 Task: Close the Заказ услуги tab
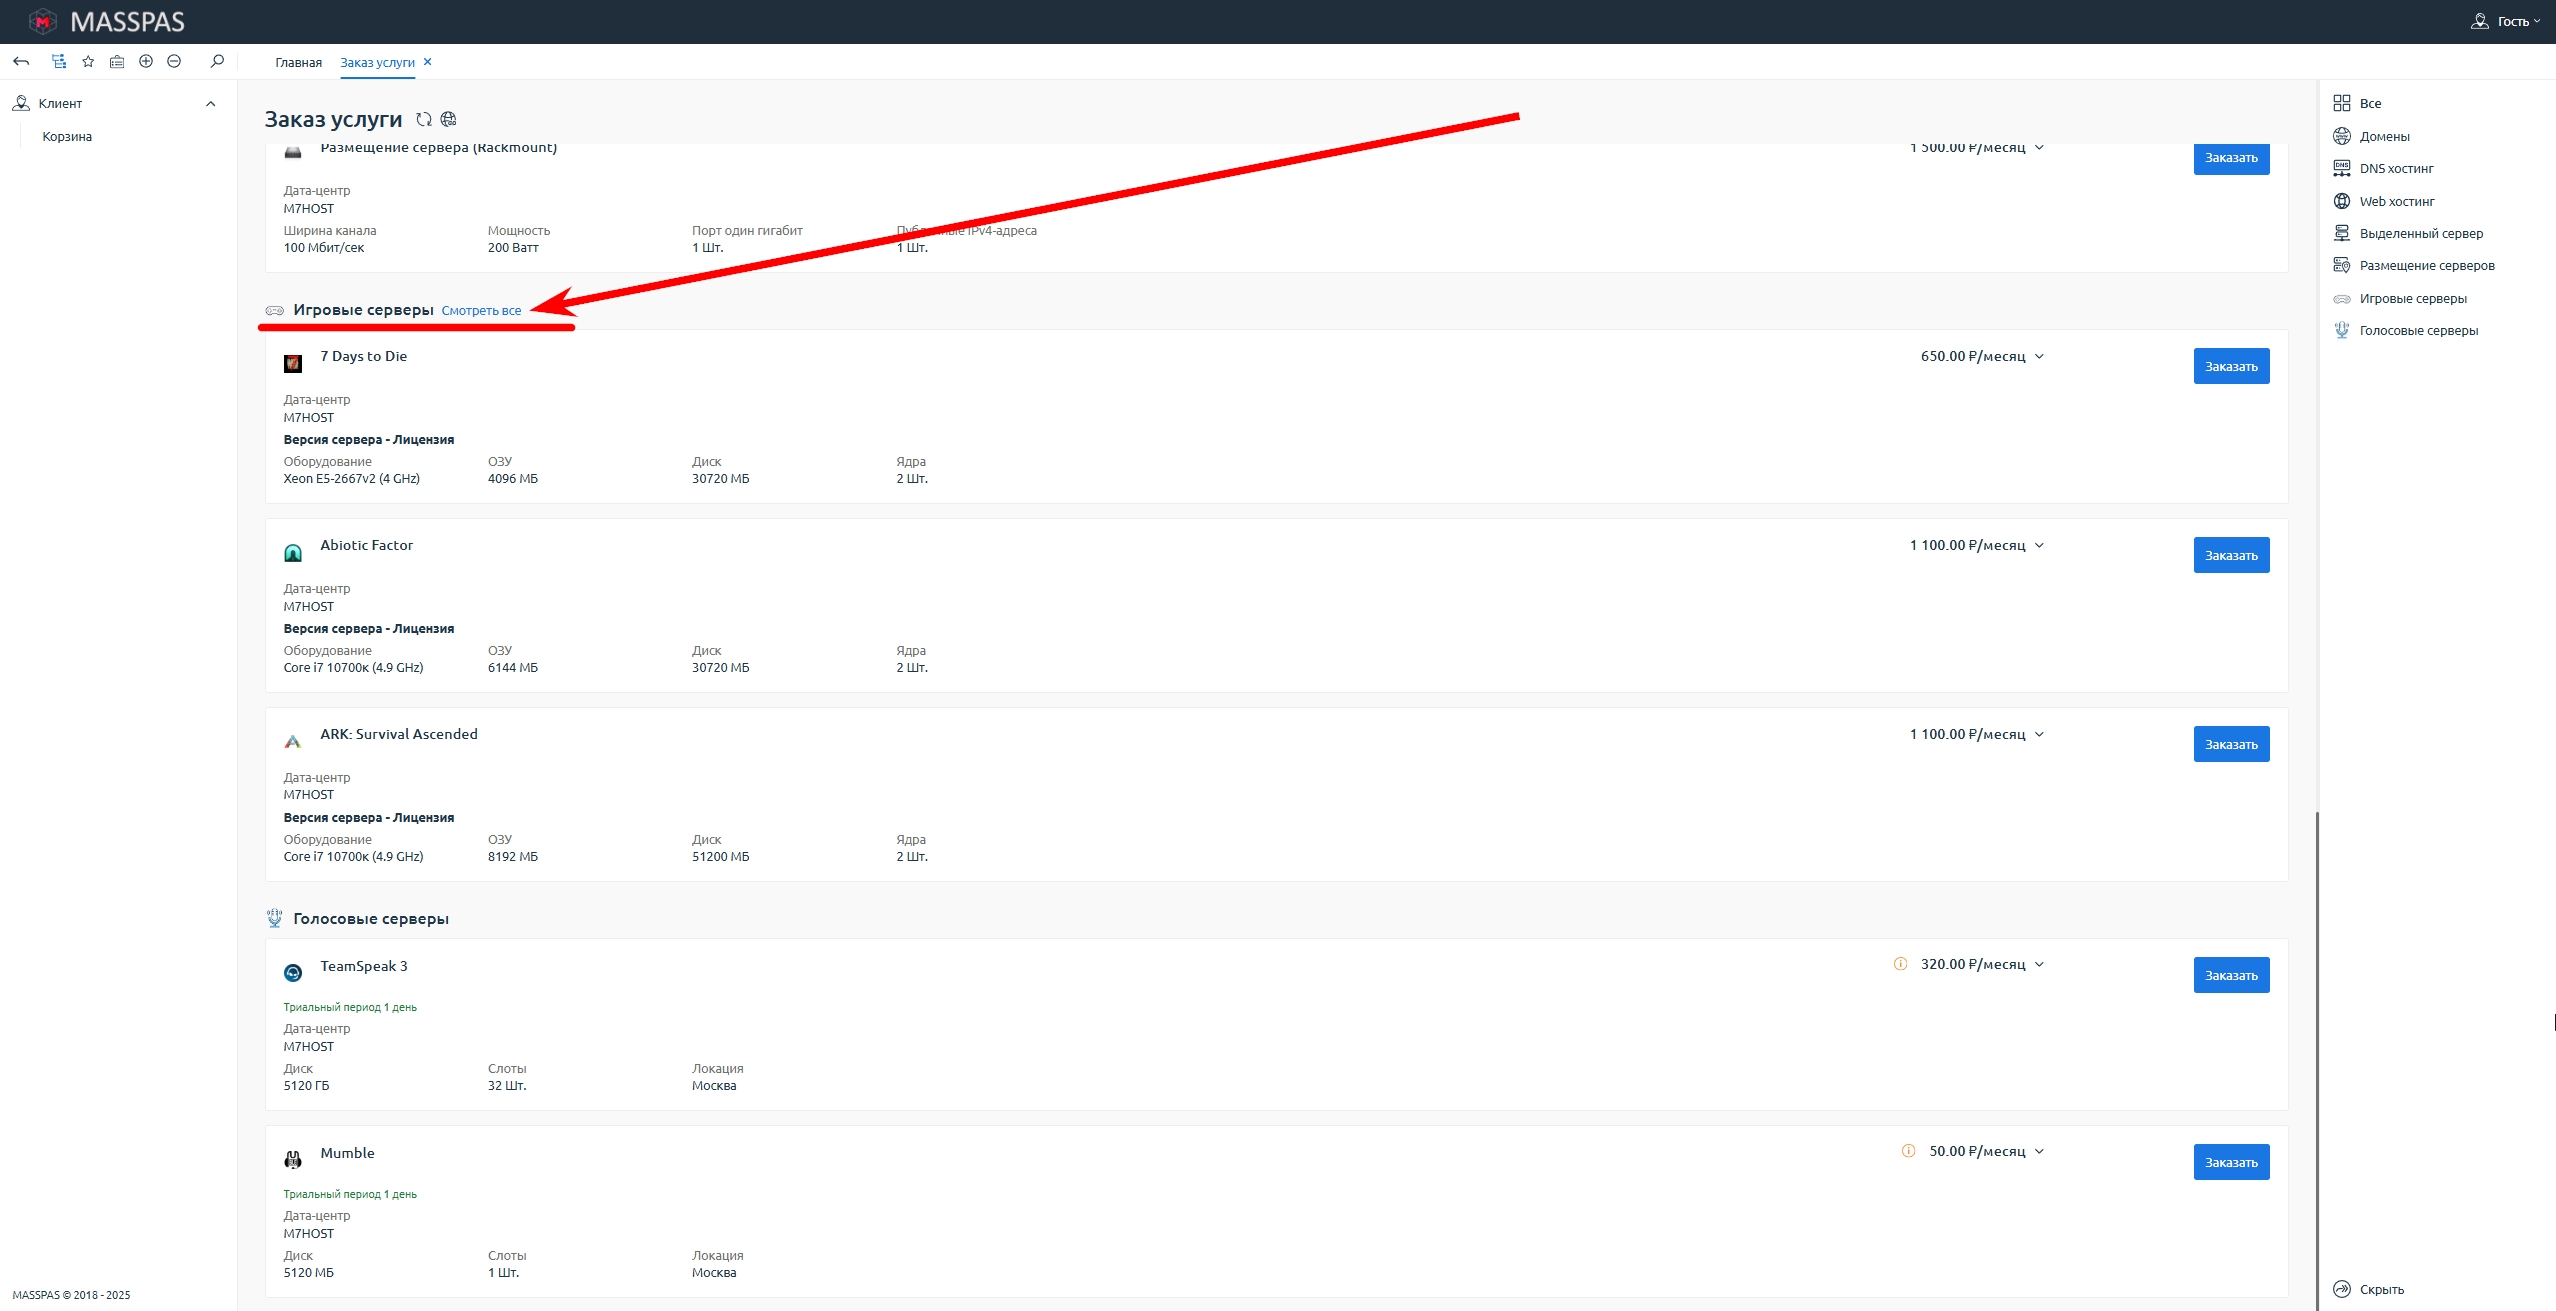428,62
